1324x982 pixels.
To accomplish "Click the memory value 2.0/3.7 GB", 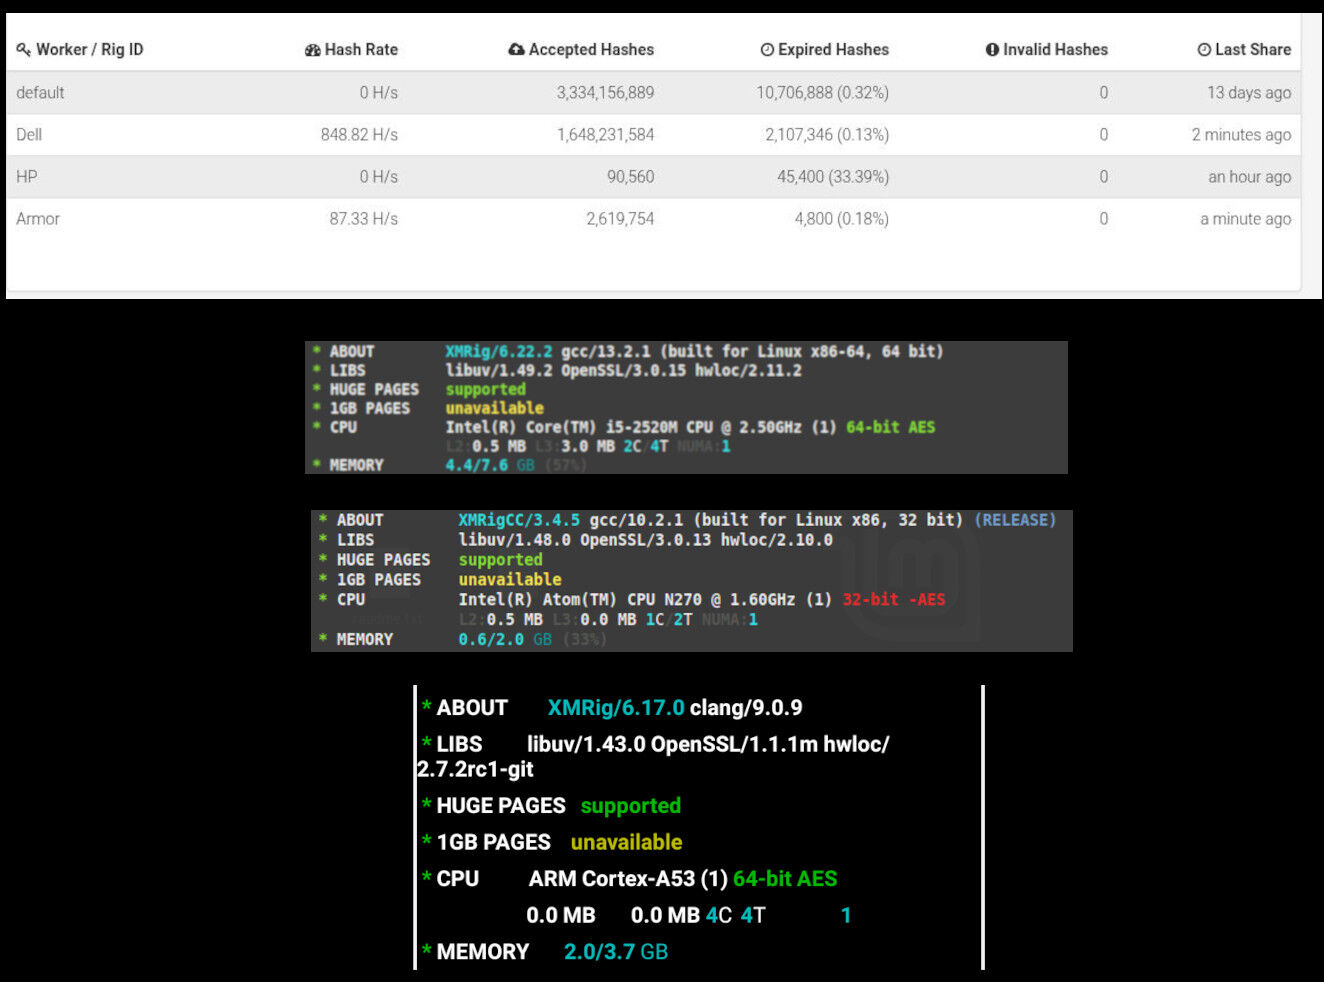I will point(616,952).
